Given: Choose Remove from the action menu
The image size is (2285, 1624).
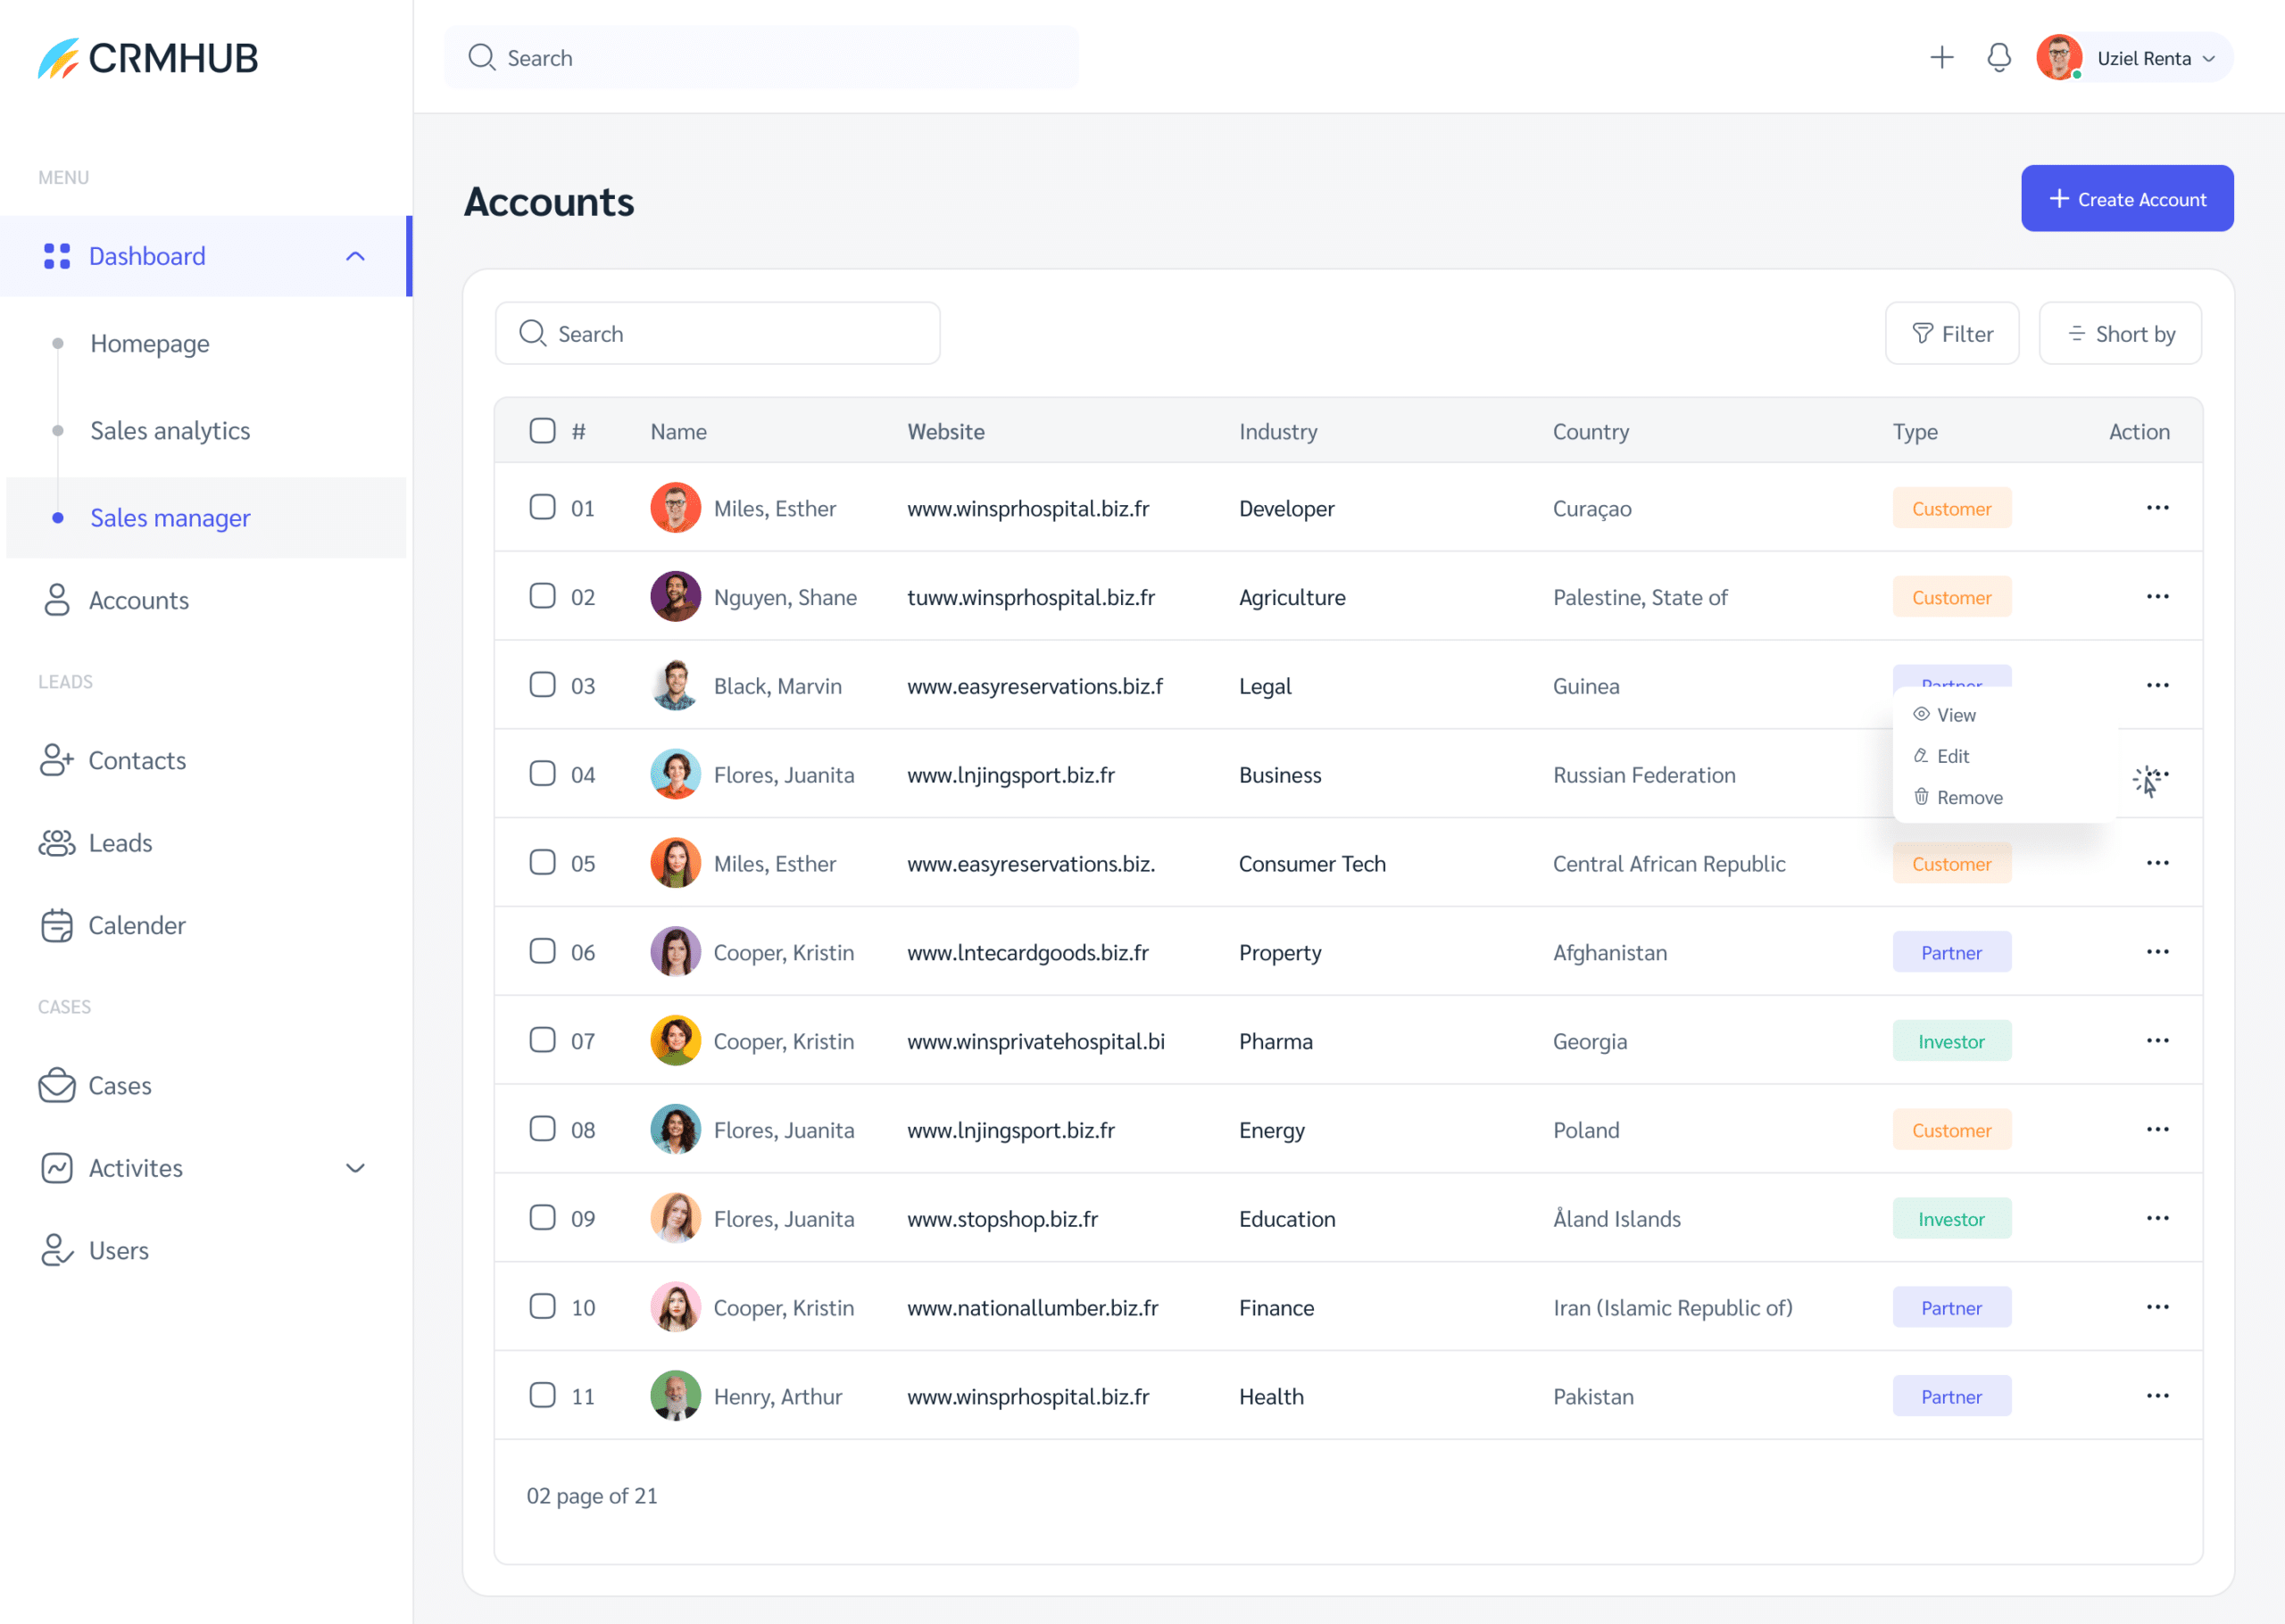Looking at the screenshot, I should coord(1968,797).
